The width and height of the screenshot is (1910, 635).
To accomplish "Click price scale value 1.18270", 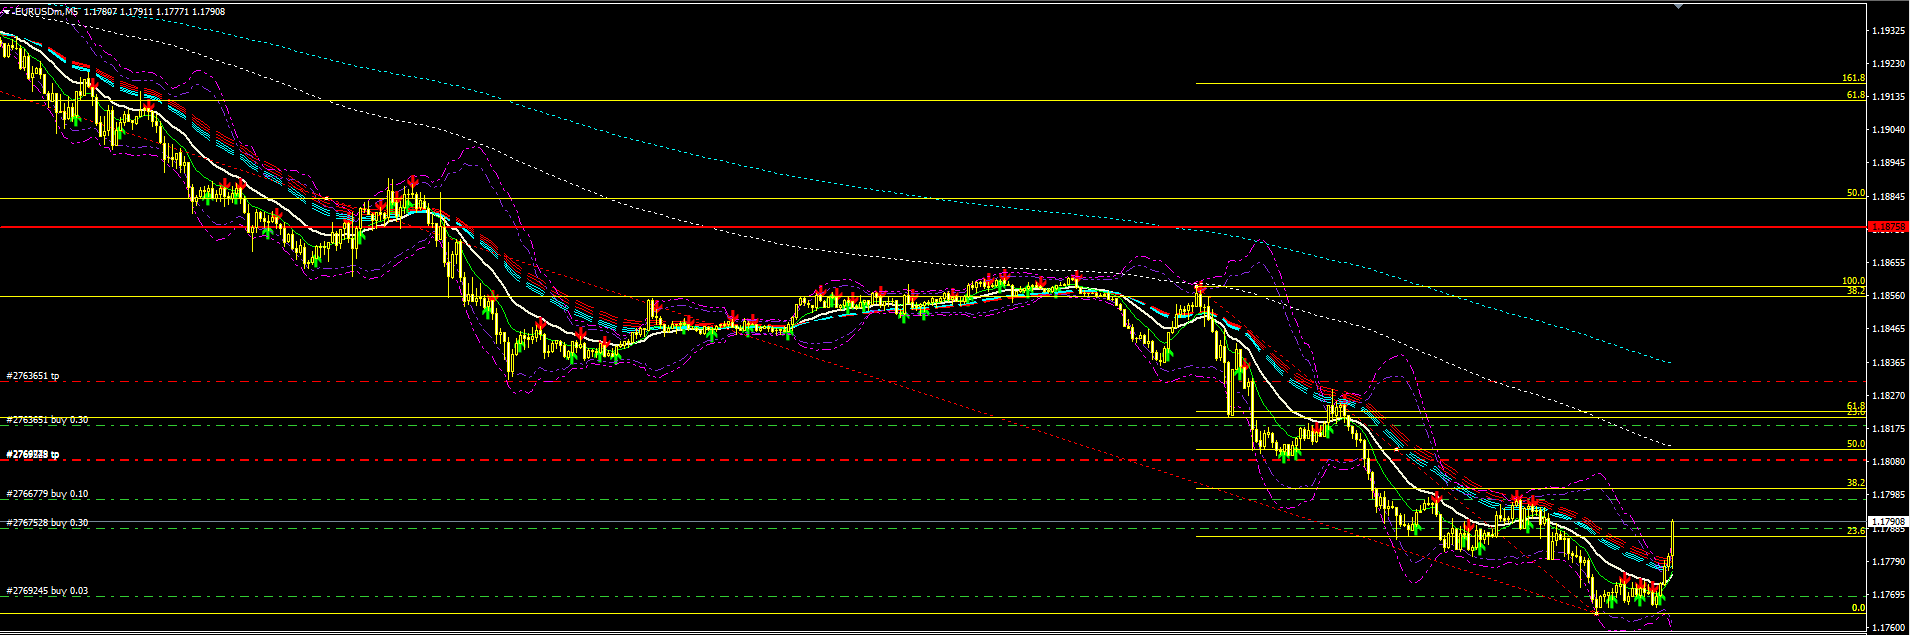I will click(x=1889, y=396).
